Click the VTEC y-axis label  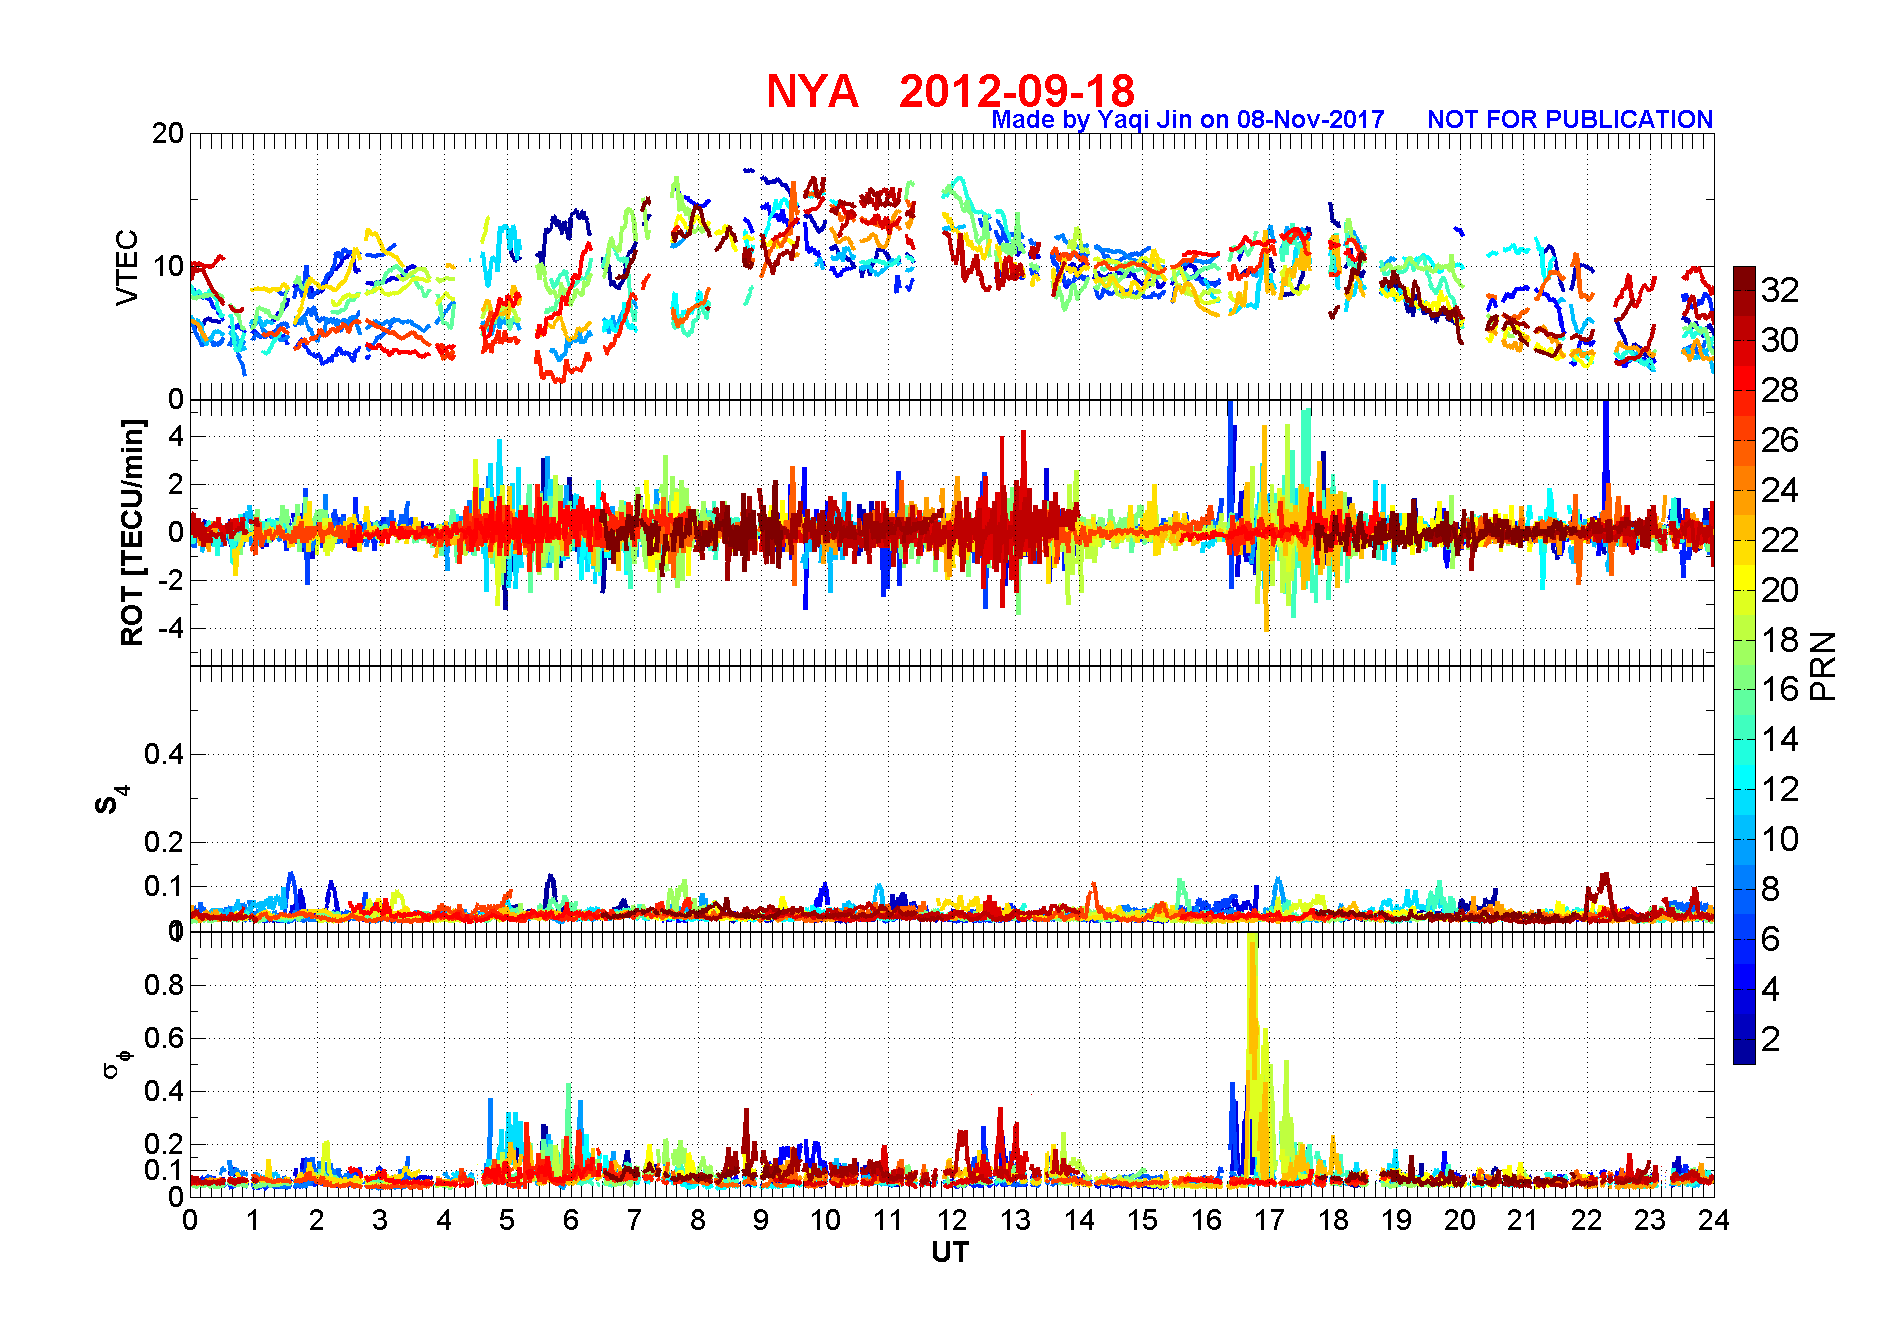click(x=127, y=267)
